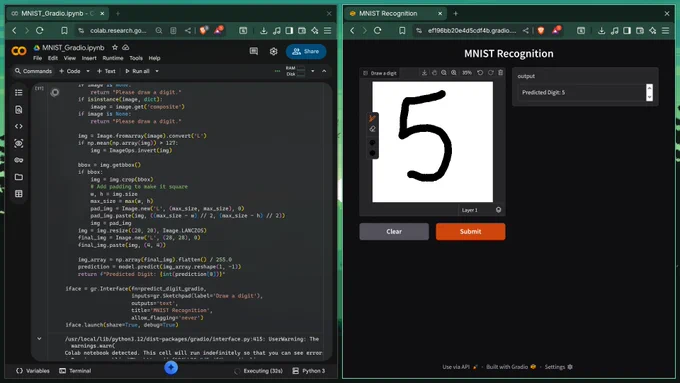Open the Leo AI icon in Gradio window
This screenshot has height=383, width=680.
(x=653, y=30)
